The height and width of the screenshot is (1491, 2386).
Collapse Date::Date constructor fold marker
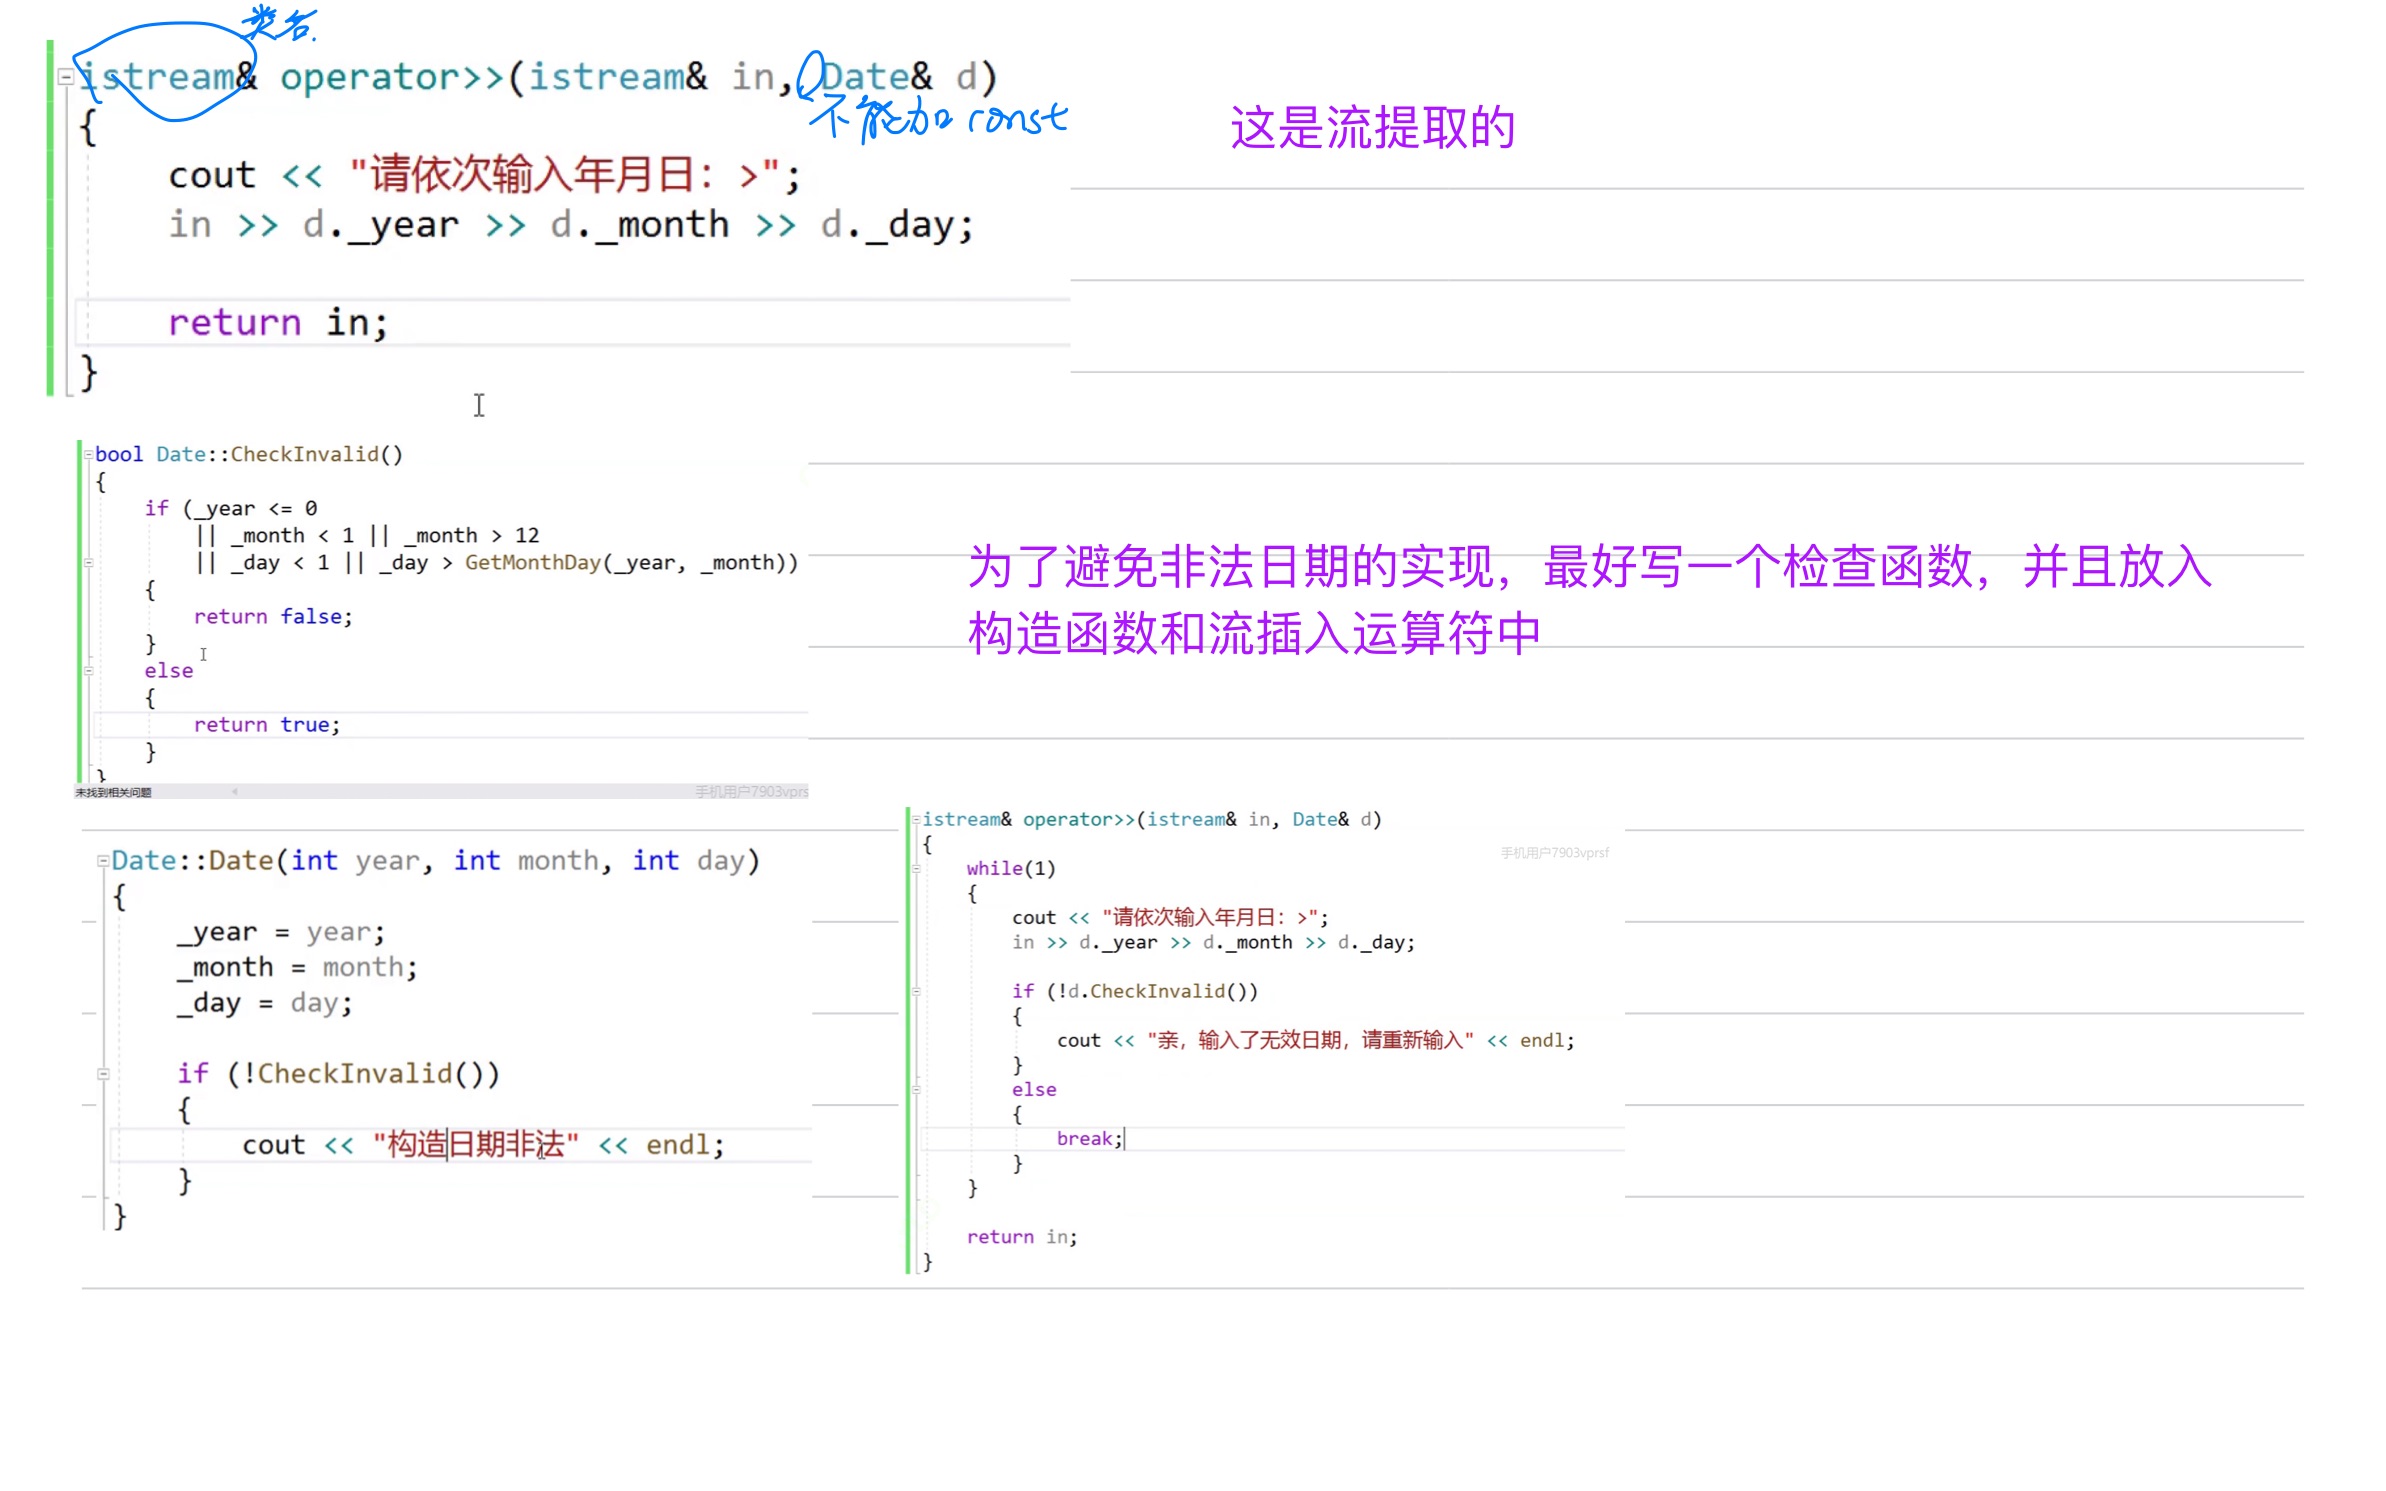point(102,861)
